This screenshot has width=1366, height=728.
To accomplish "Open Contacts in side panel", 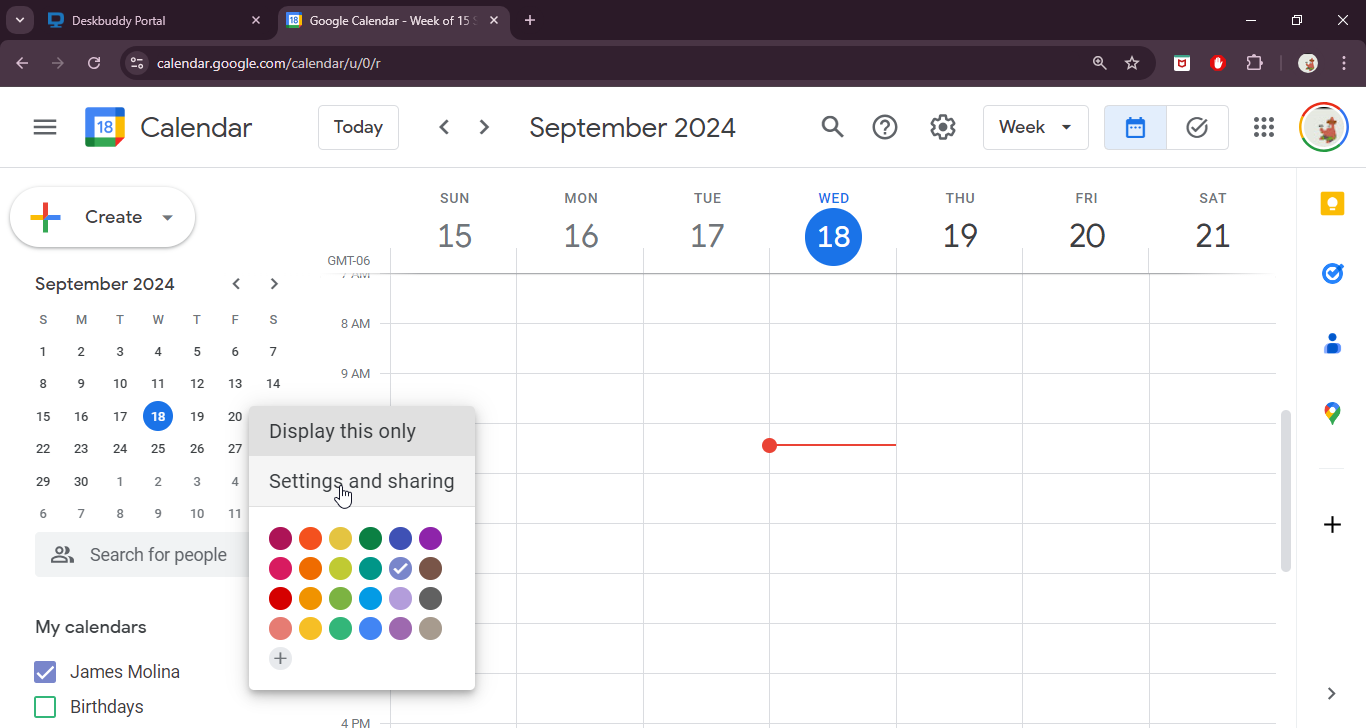I will tap(1332, 344).
